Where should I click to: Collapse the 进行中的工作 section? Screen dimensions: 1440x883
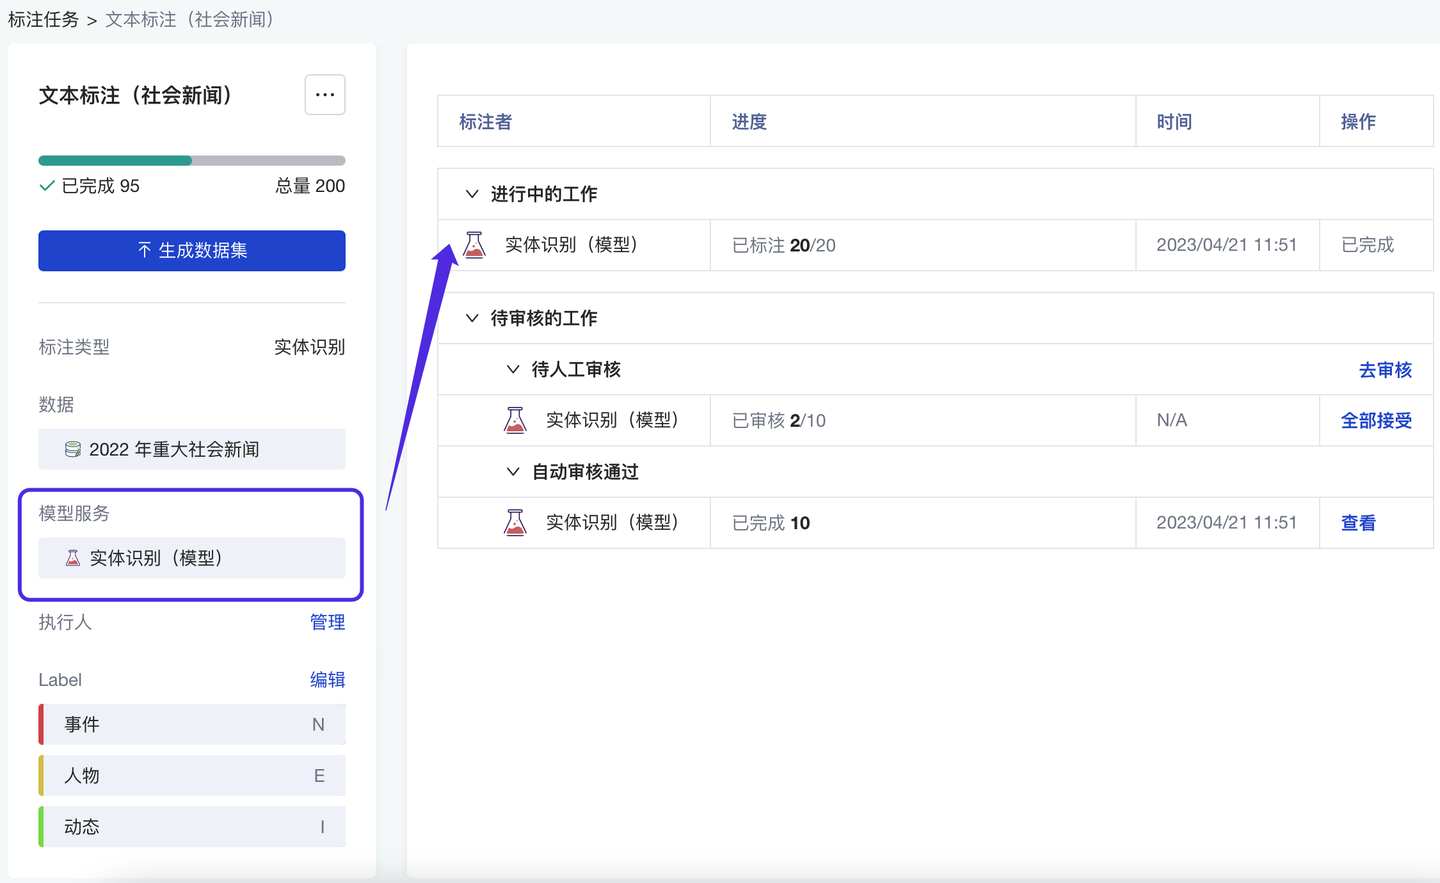(x=472, y=194)
